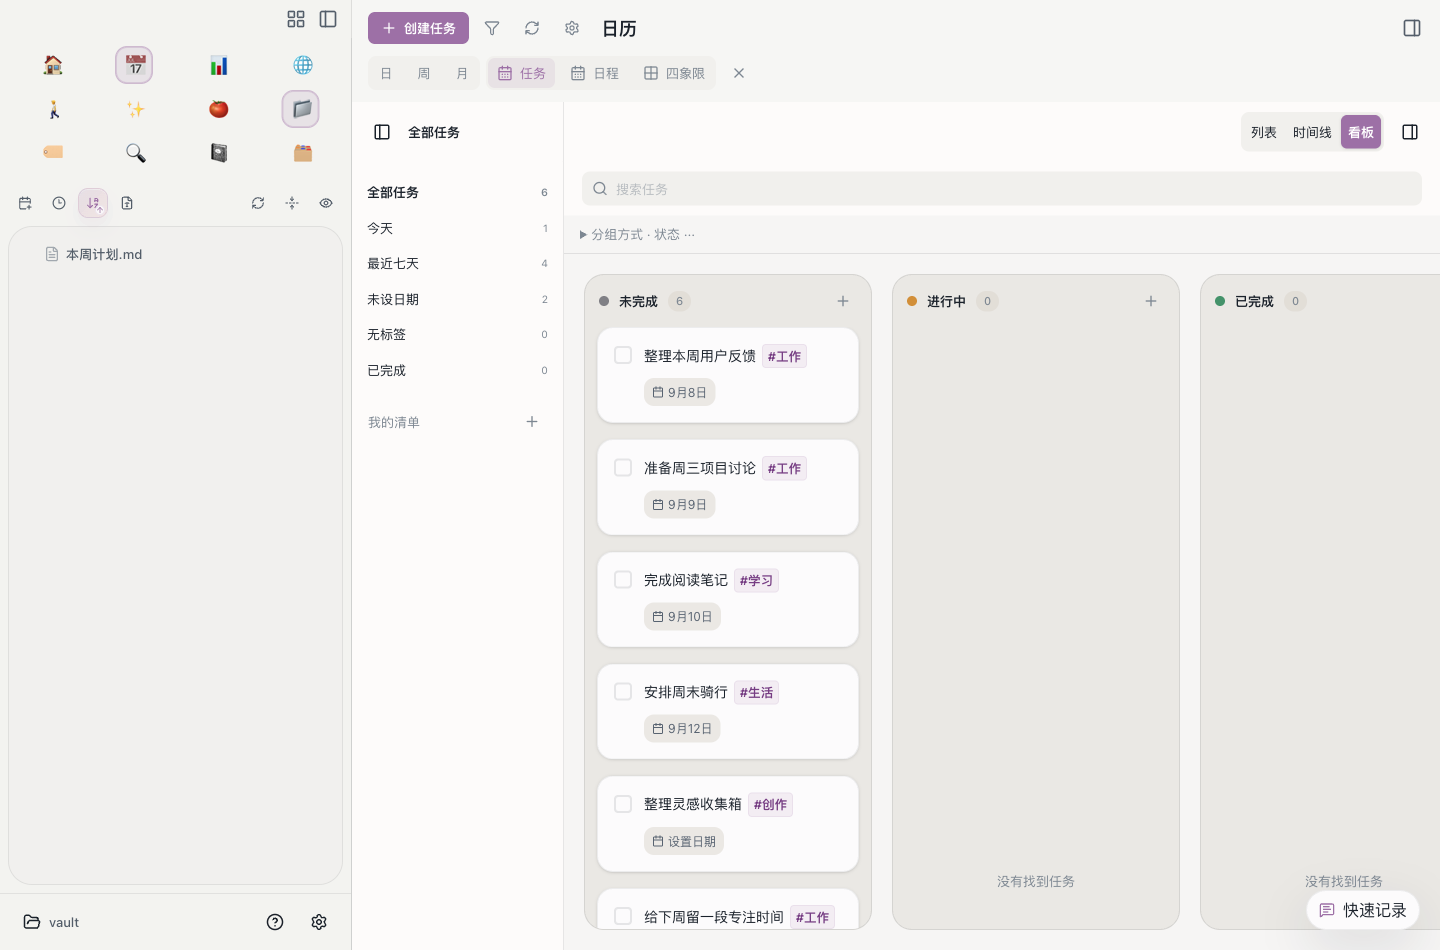Click the card file box icon
Viewport: 1440px width, 950px height.
pos(303,152)
